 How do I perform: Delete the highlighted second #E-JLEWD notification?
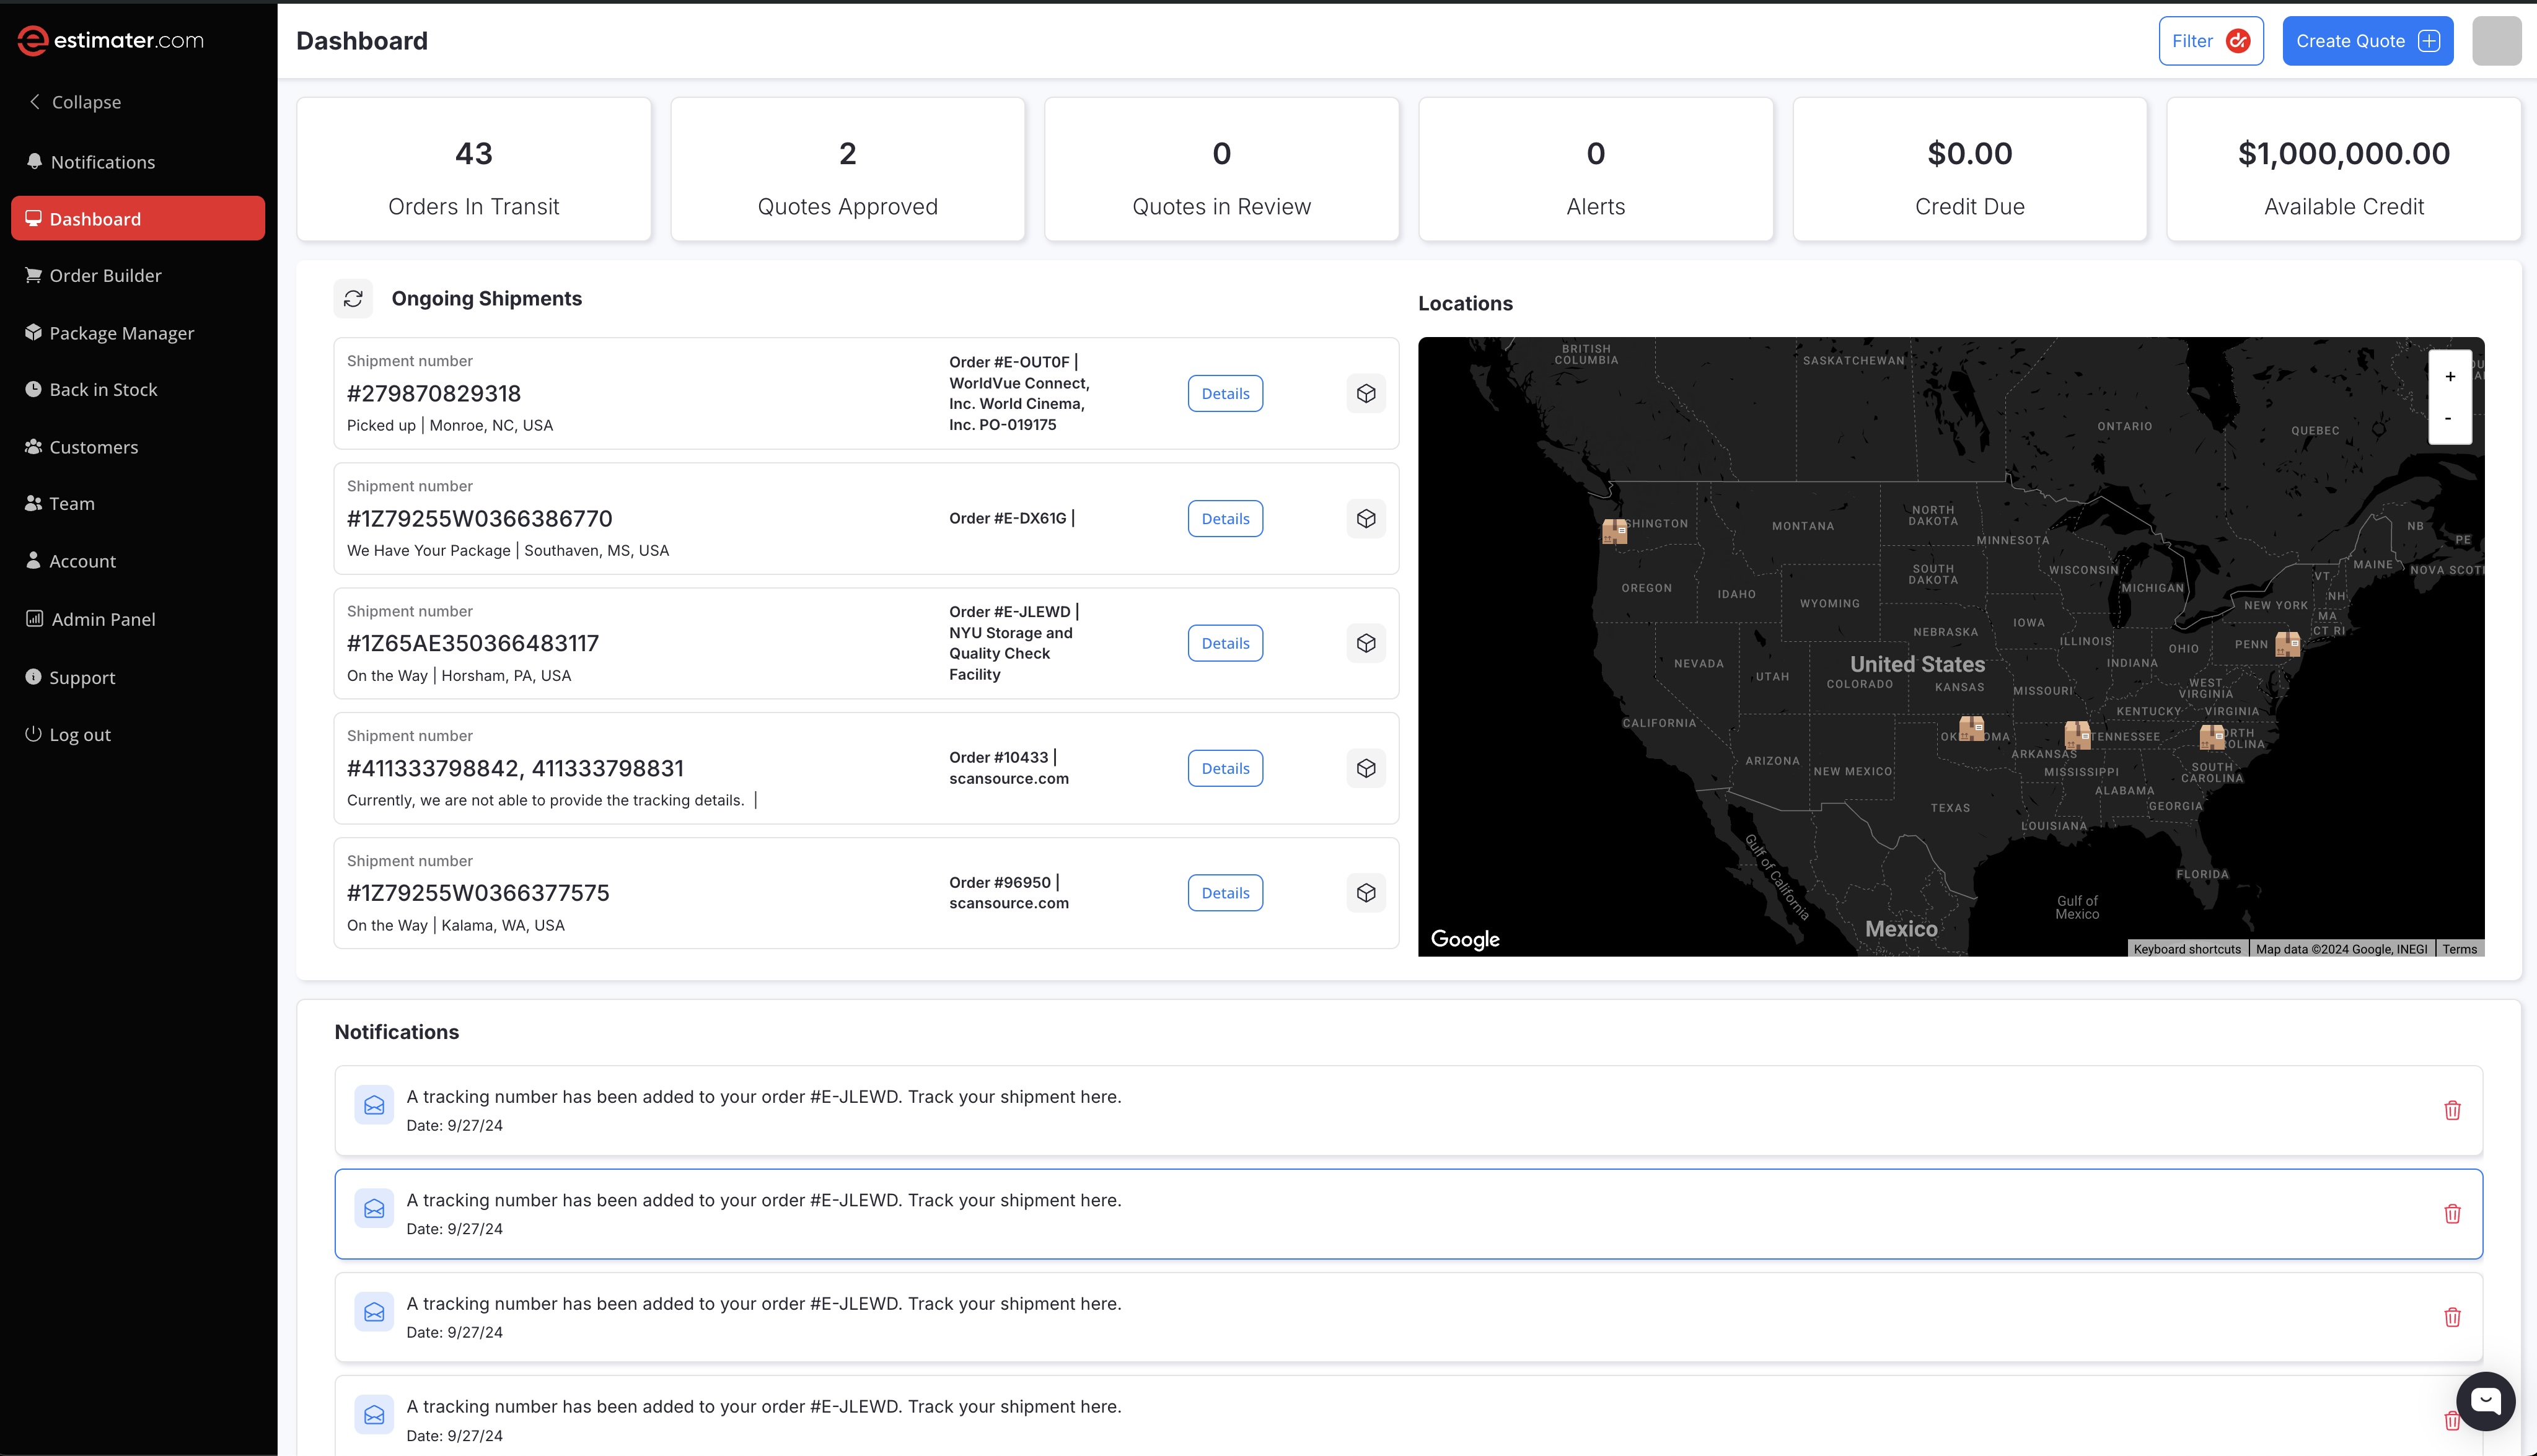(x=2452, y=1214)
